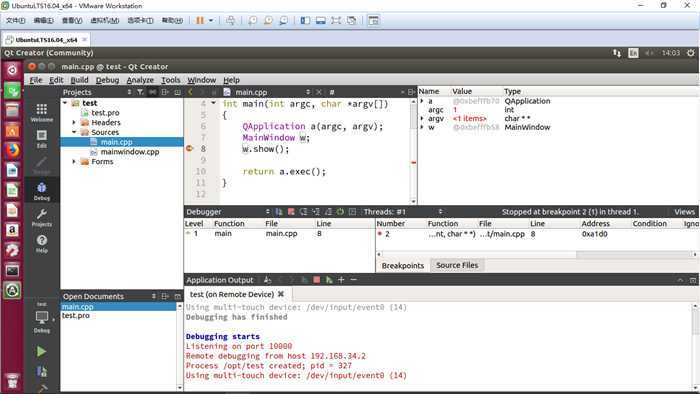Switch to Edit mode icon
Screen dimensions: 700x394
42,138
